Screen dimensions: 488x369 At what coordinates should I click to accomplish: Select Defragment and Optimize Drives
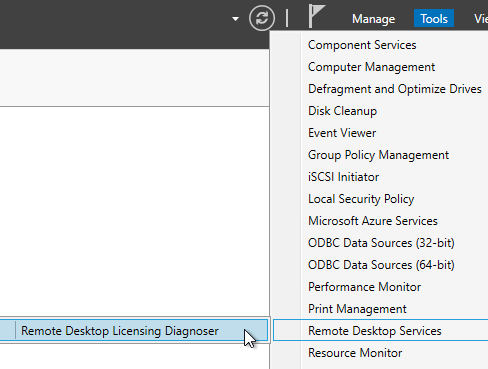(395, 89)
